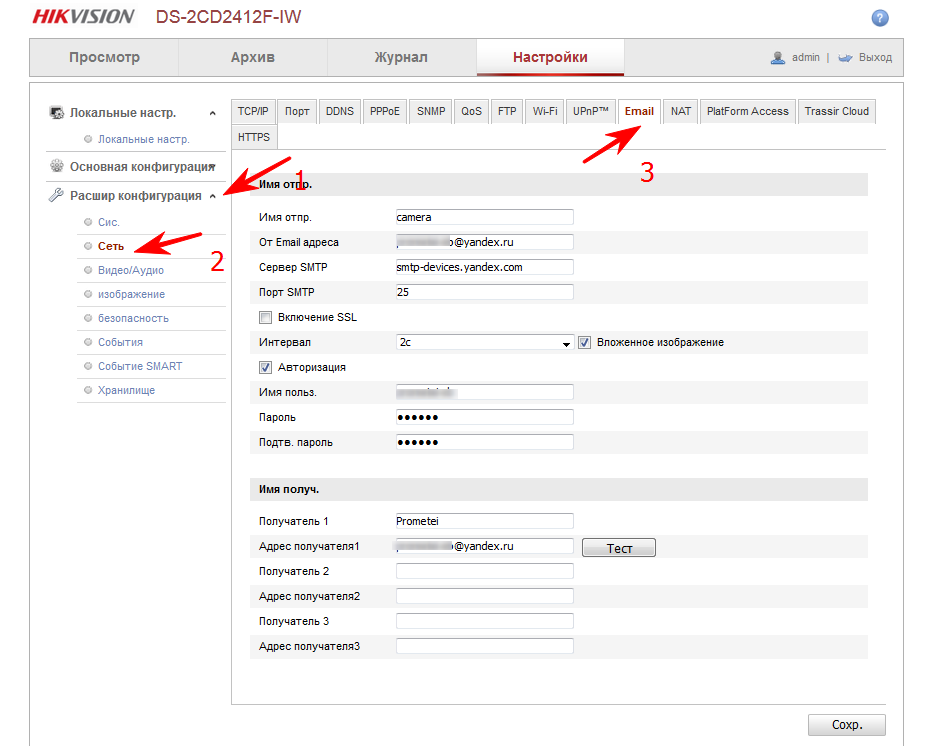Open the Архив main tab
This screenshot has height=746, width=928.
253,57
